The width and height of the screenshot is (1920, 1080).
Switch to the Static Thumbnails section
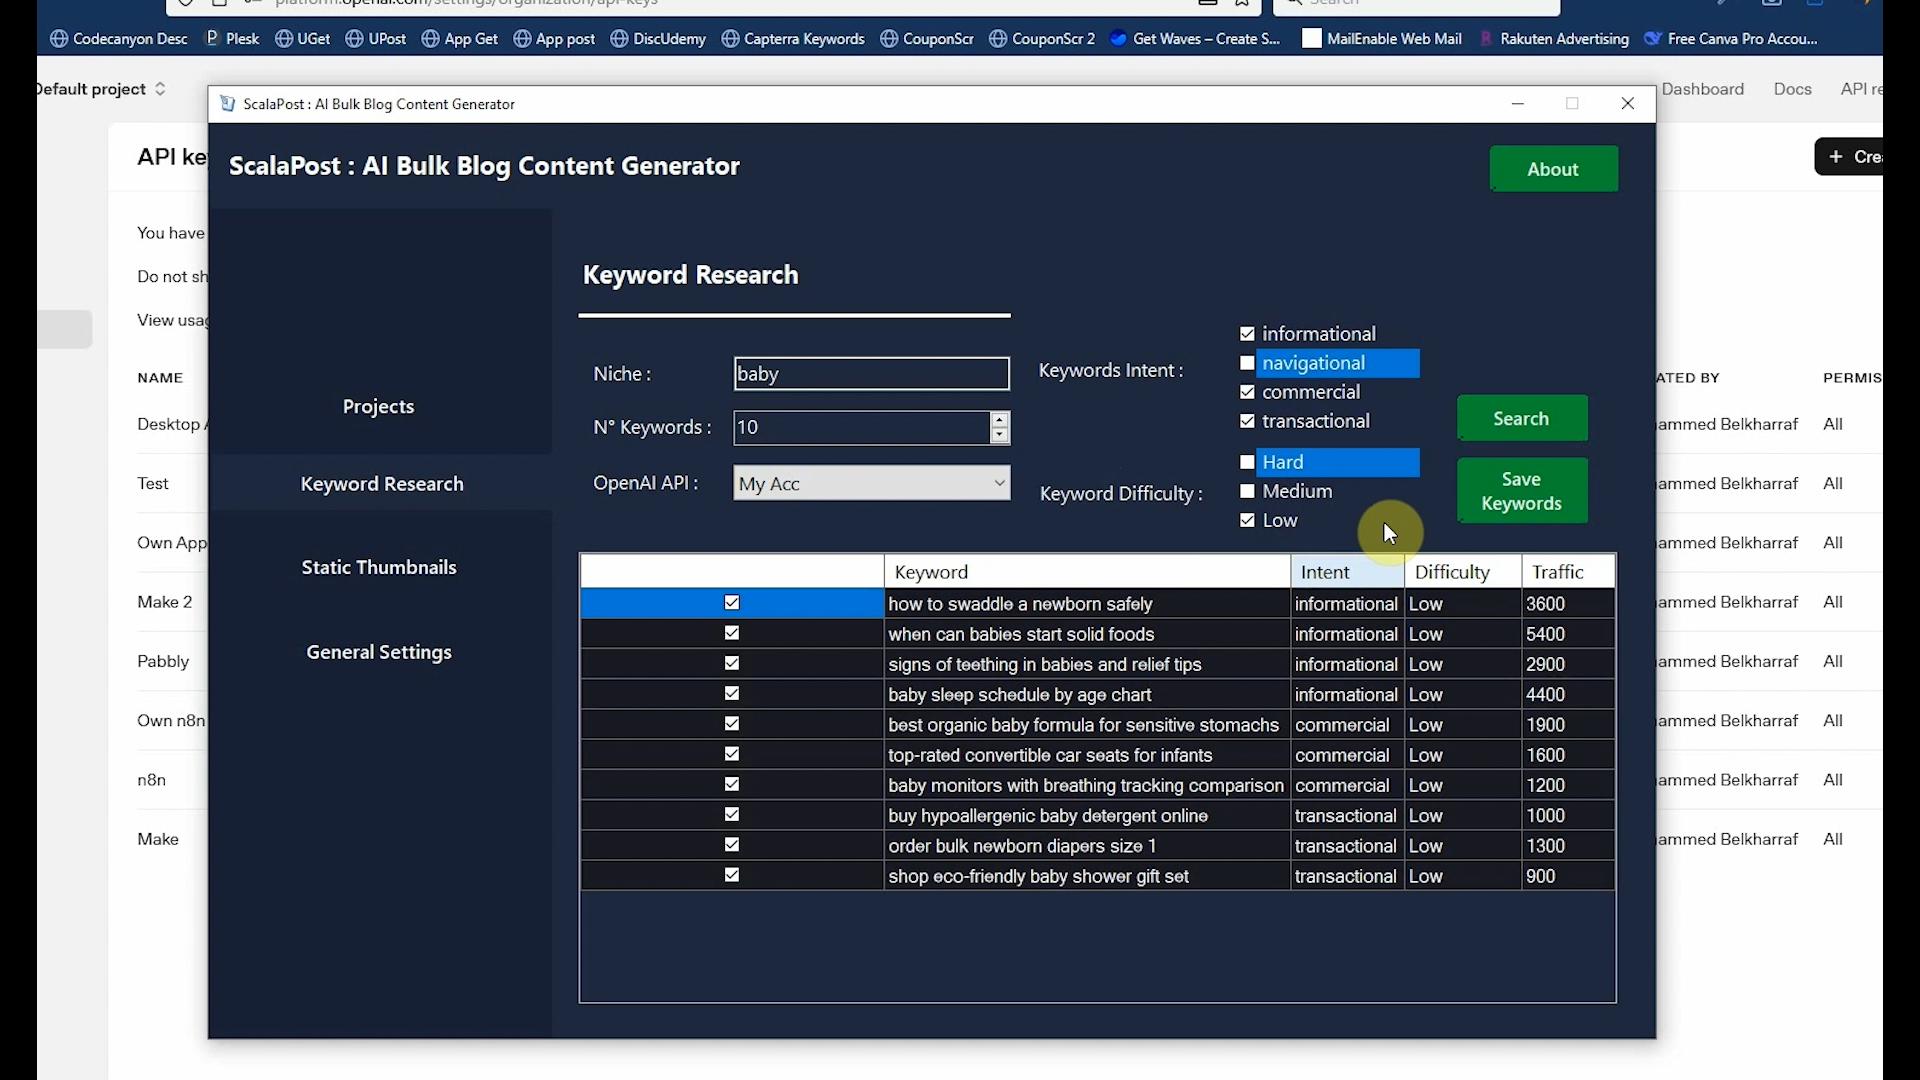point(378,567)
